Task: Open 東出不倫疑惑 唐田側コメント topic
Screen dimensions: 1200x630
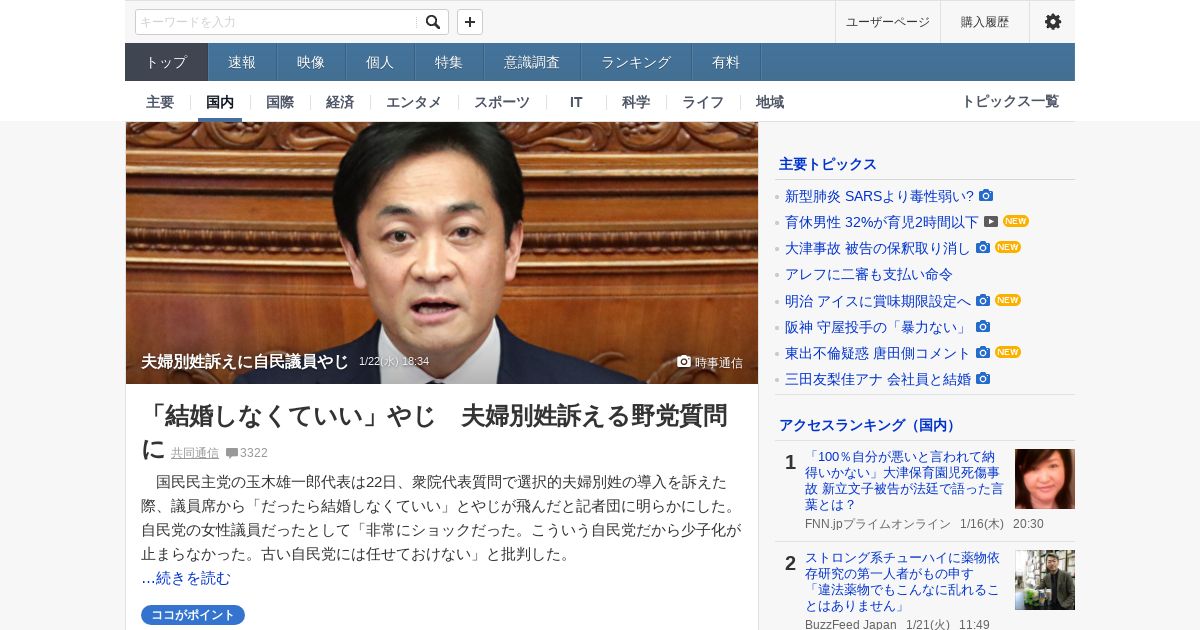Action: [878, 353]
